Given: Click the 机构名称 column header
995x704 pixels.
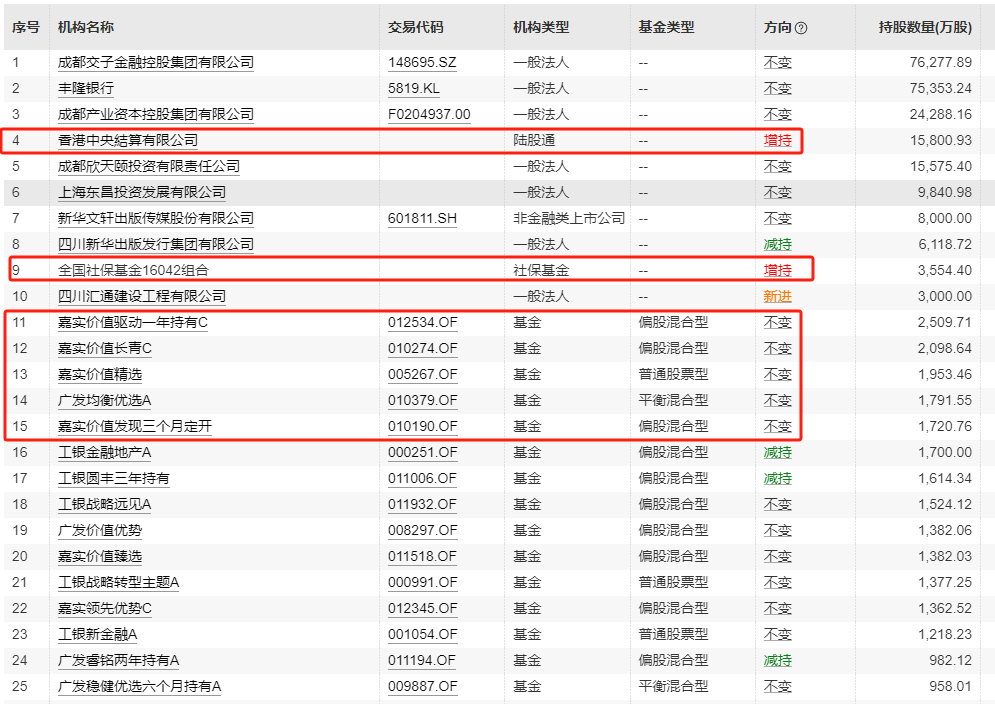Looking at the screenshot, I should [86, 27].
